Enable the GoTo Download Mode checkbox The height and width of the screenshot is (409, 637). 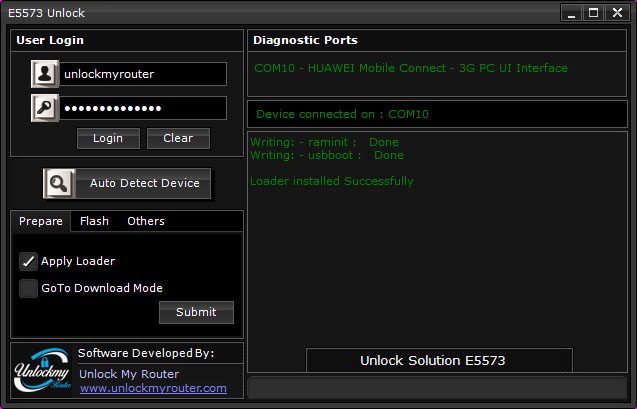pyautogui.click(x=28, y=288)
